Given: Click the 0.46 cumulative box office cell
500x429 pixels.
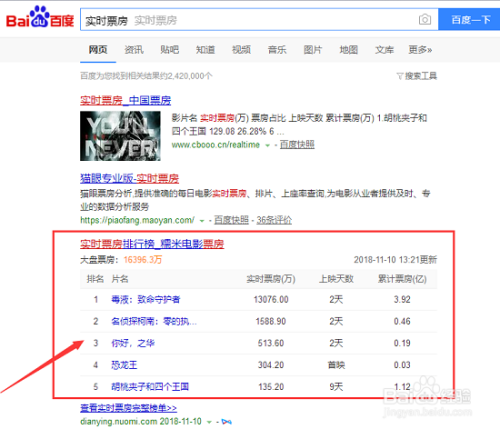Looking at the screenshot, I should click(x=402, y=321).
